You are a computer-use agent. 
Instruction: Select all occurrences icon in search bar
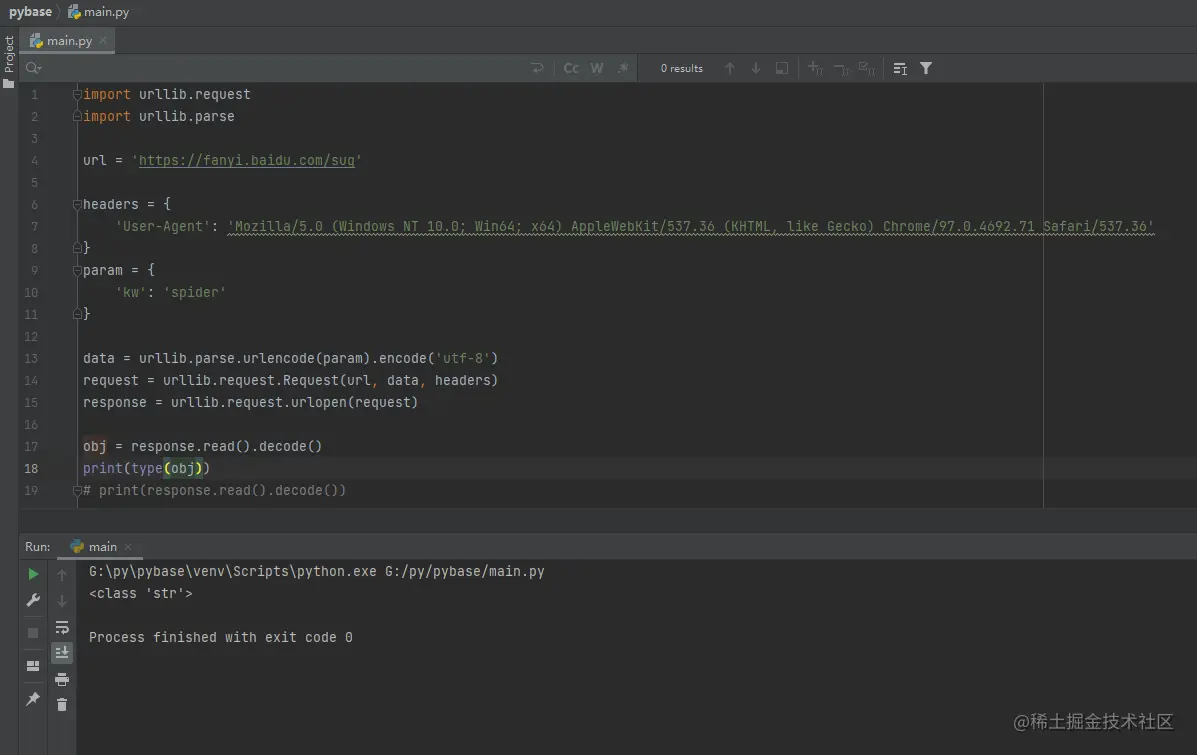click(x=866, y=68)
